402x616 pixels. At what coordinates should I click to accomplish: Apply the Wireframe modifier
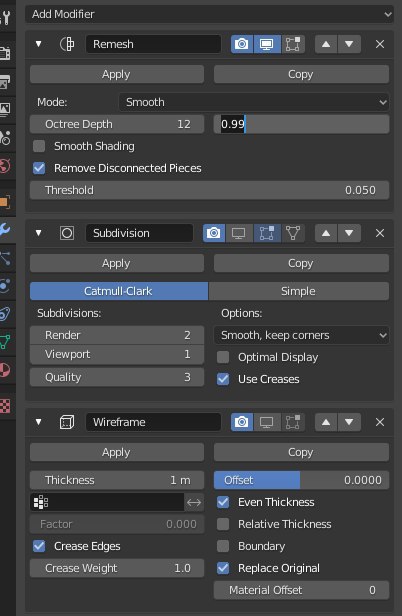[x=117, y=452]
